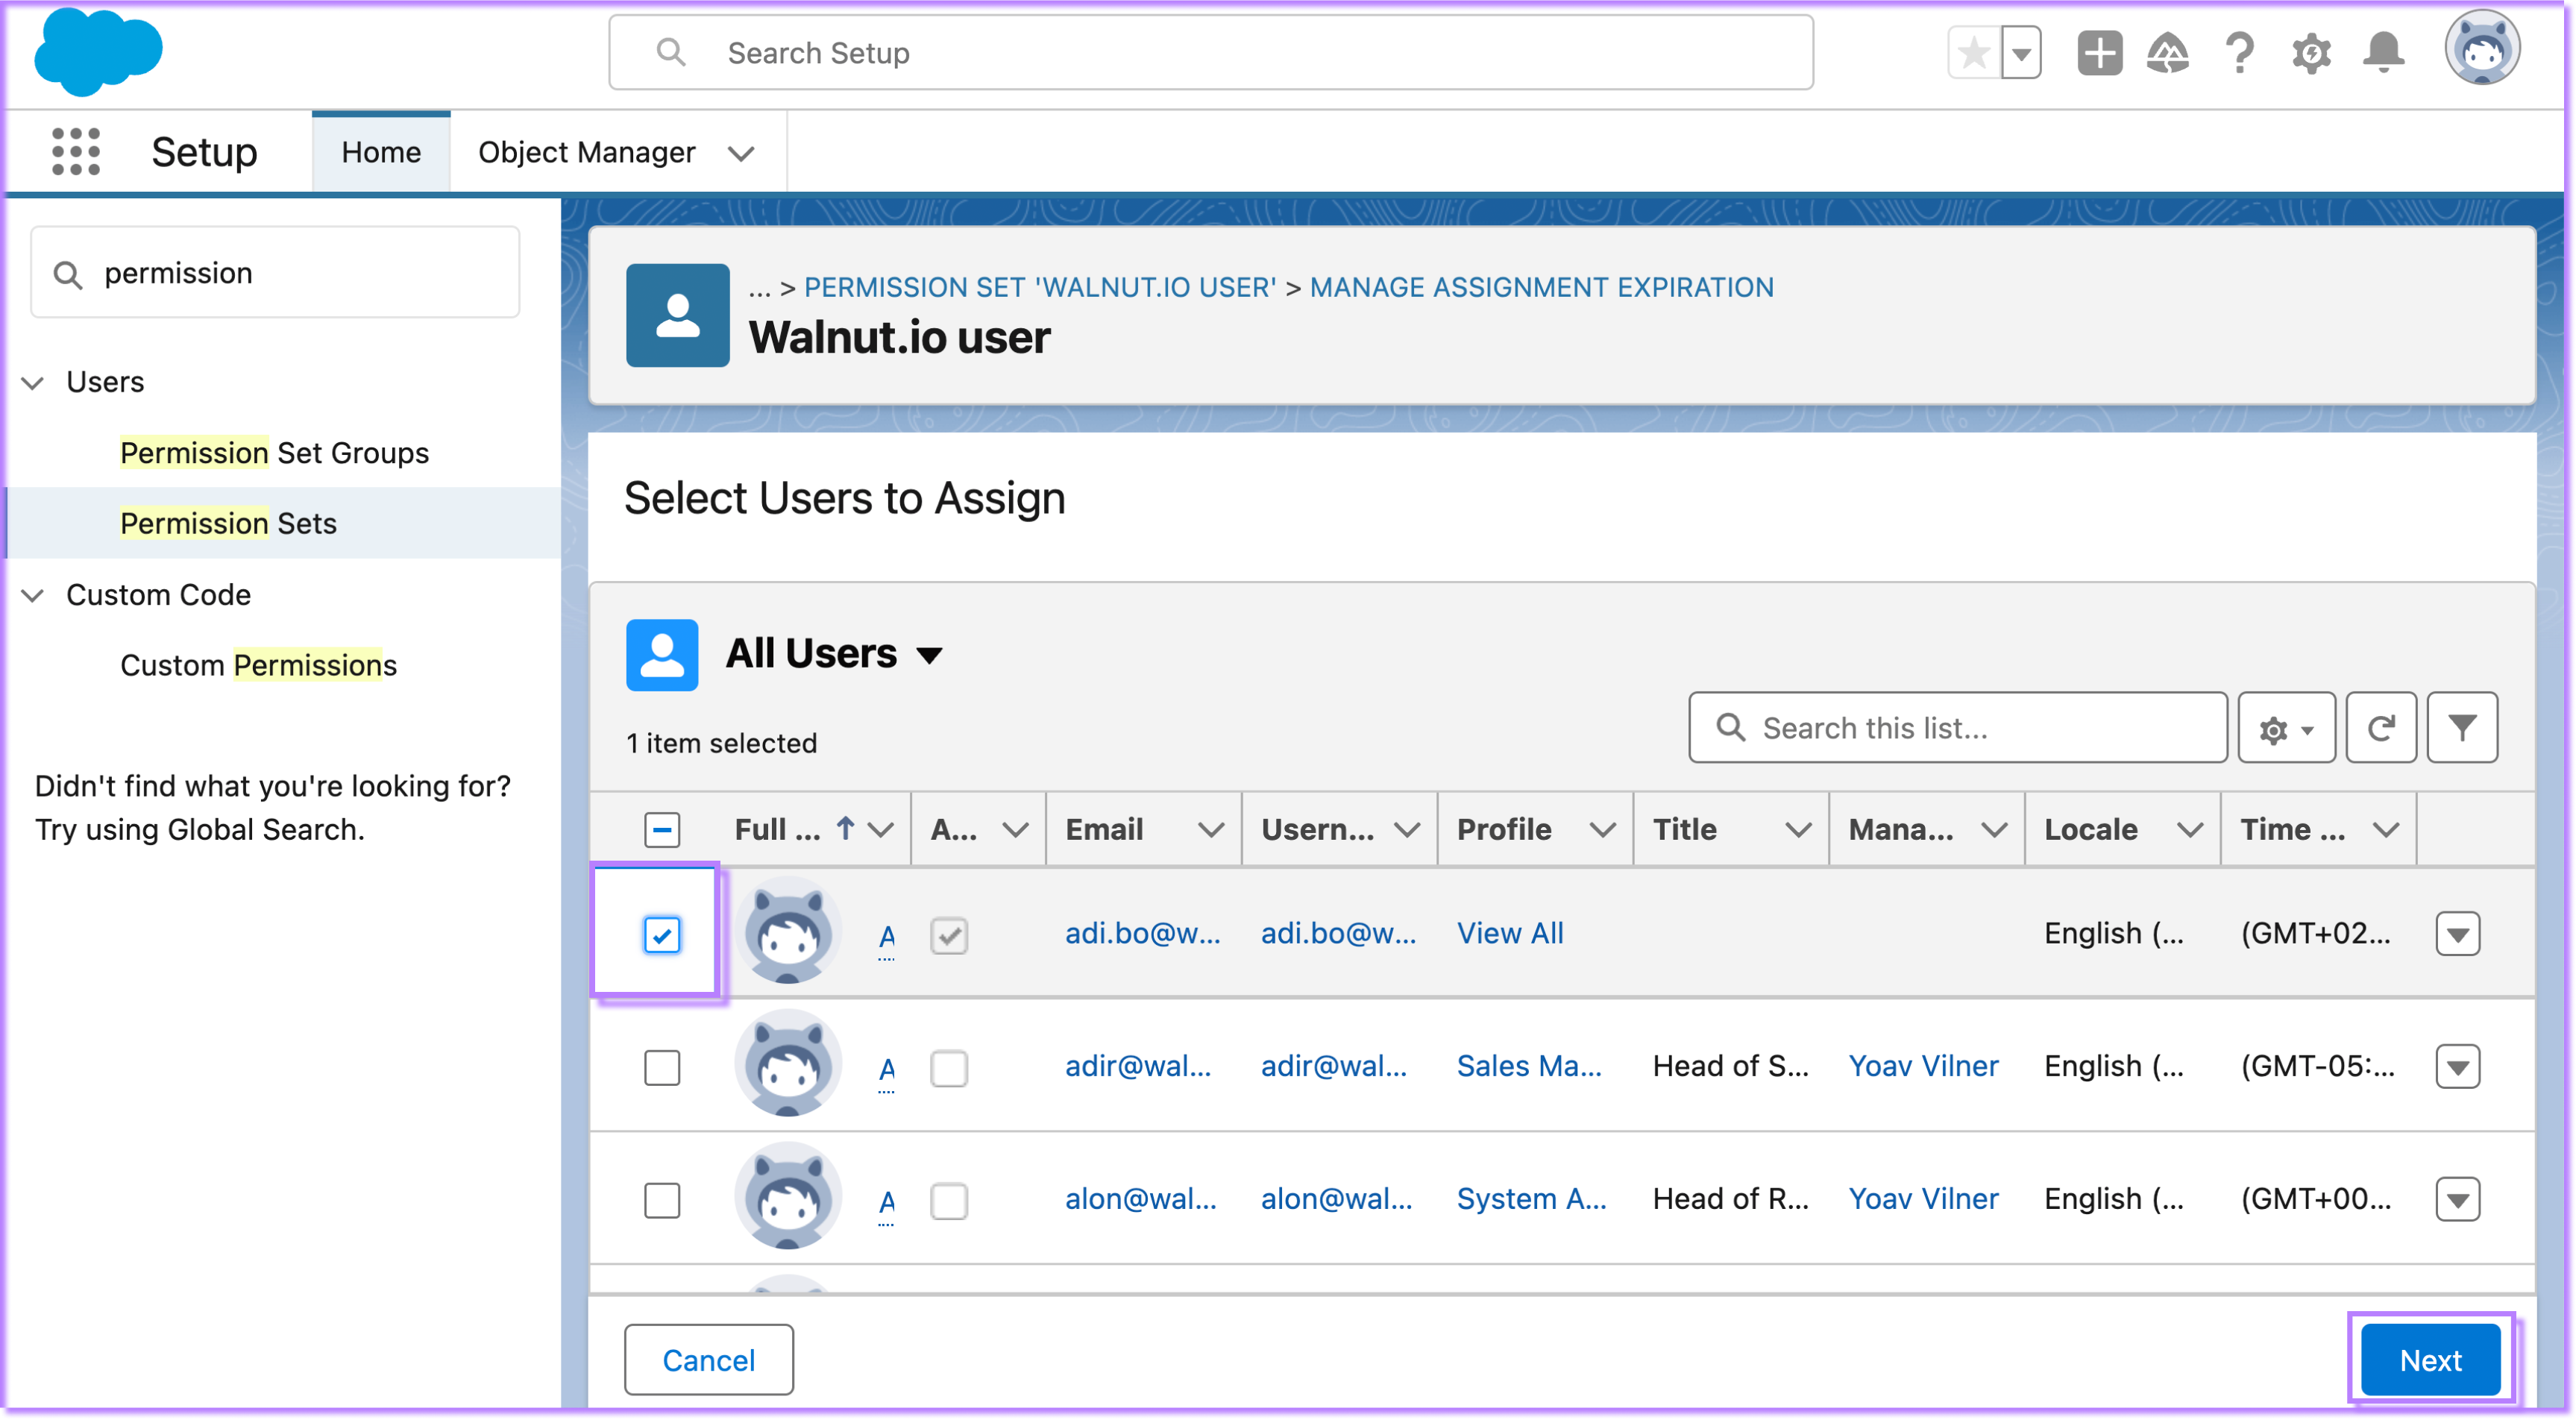Open the App Launcher dots grid
2576x1420 pixels.
click(76, 152)
